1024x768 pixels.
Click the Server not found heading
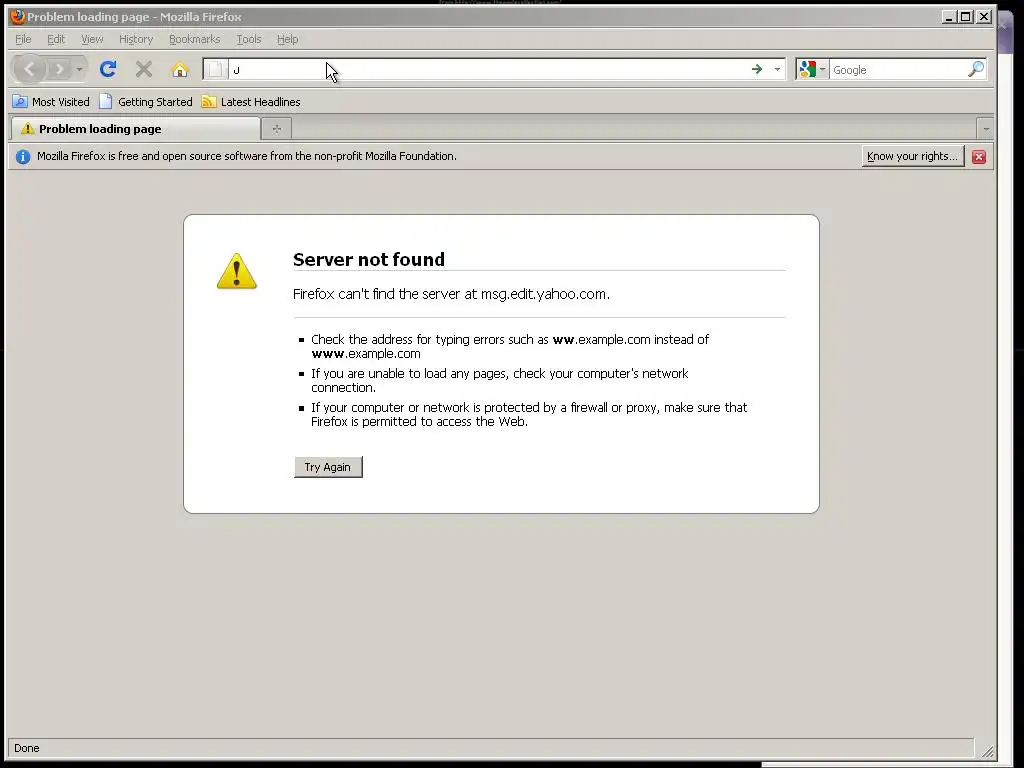368,259
